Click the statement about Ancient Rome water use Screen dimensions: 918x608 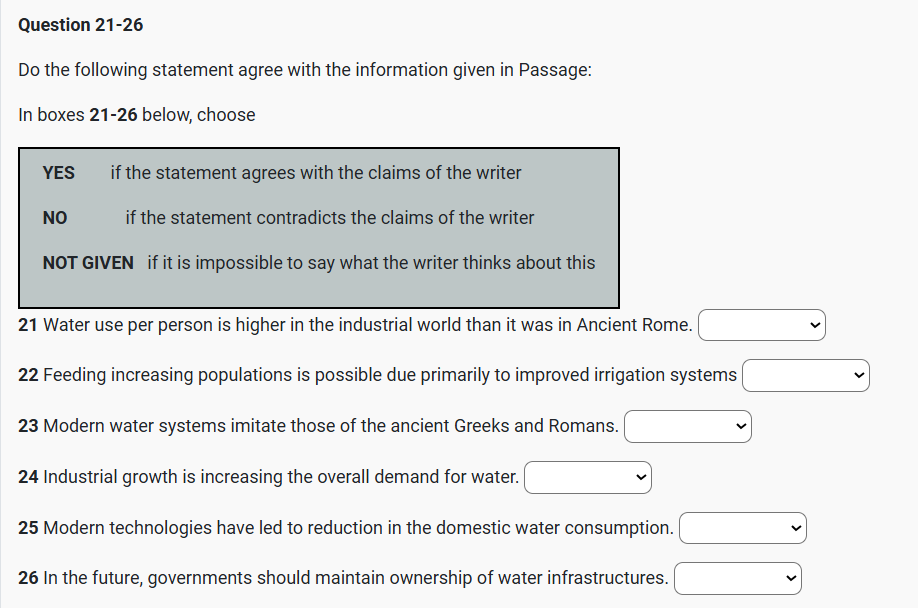[355, 325]
